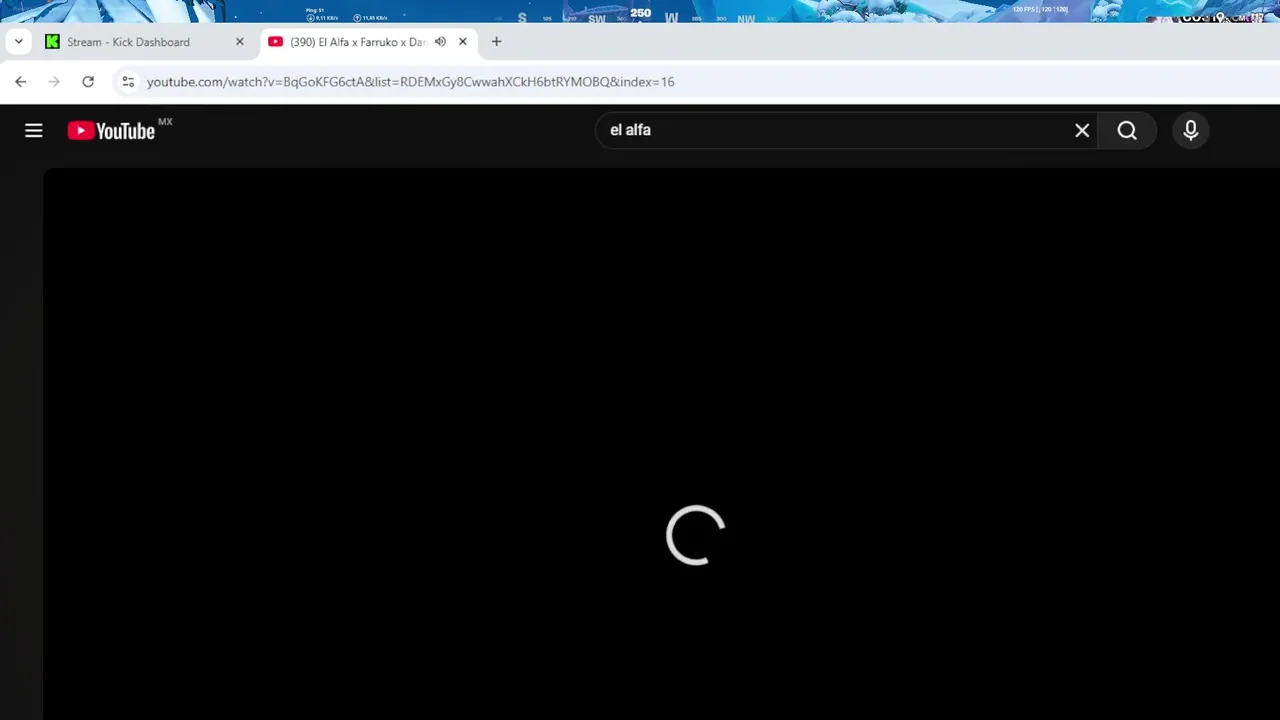Open a new browser tab
The image size is (1280, 720).
[496, 42]
